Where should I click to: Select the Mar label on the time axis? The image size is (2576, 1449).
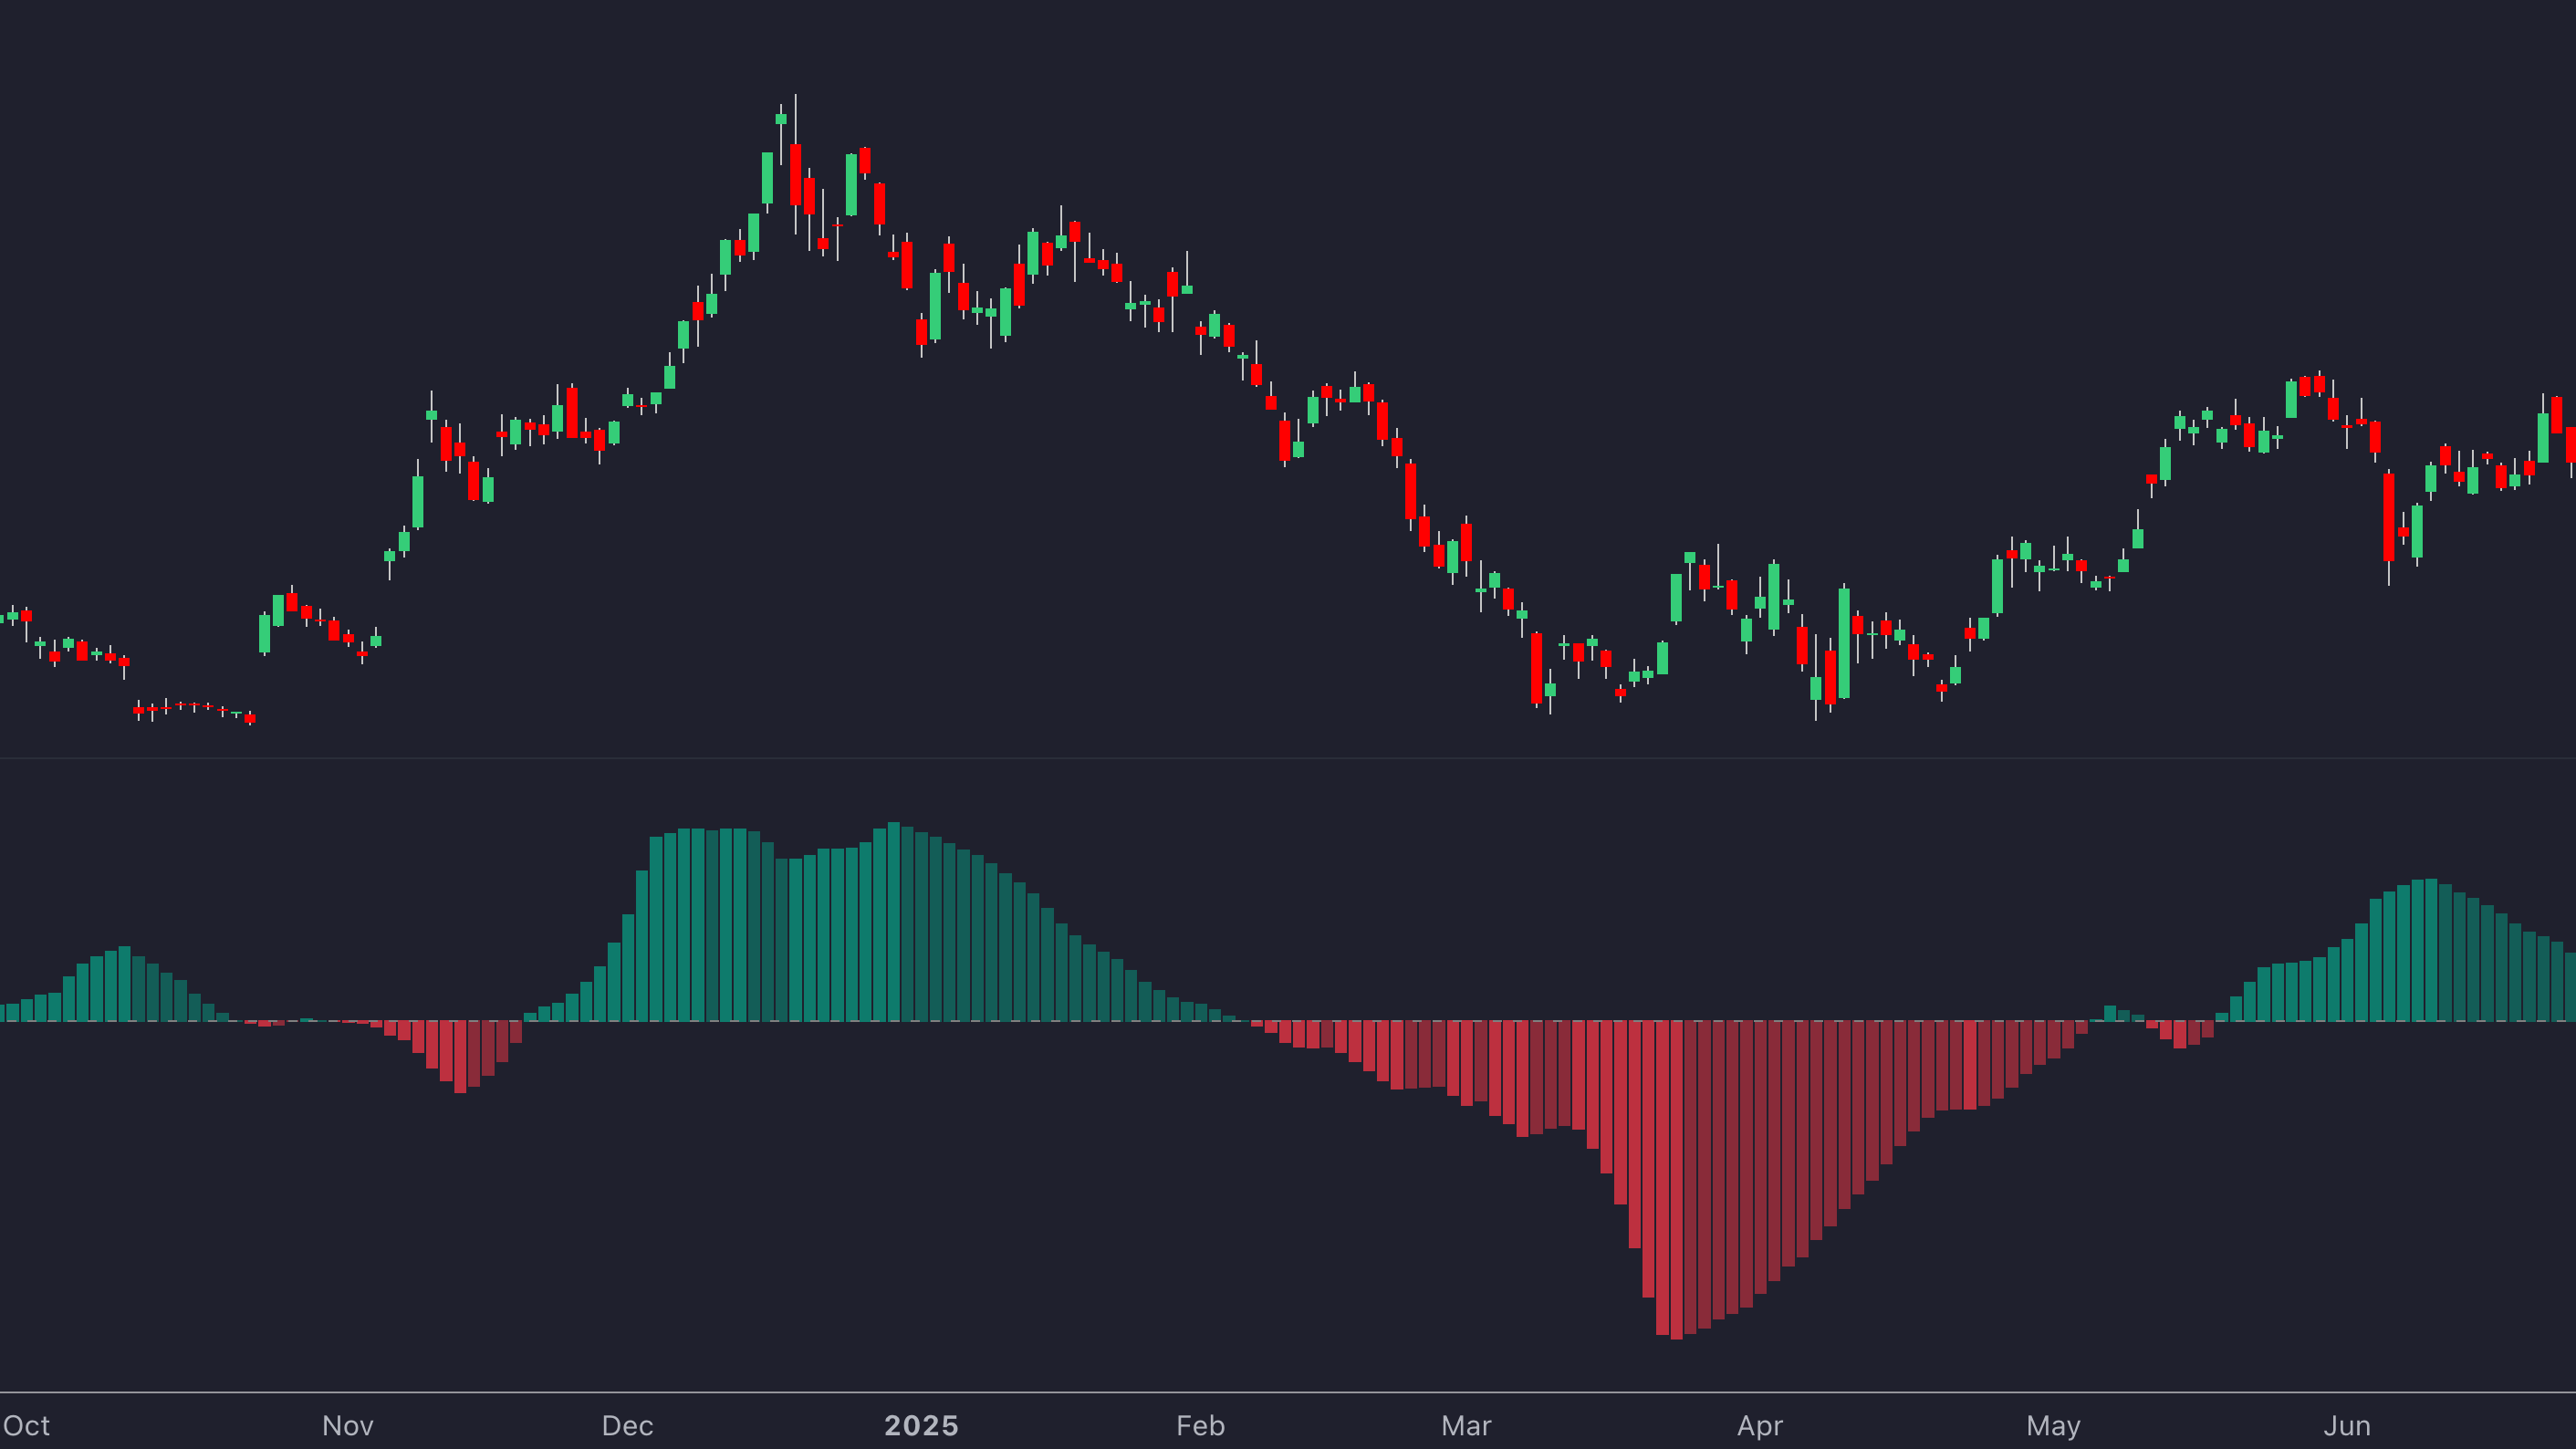pyautogui.click(x=1467, y=1426)
